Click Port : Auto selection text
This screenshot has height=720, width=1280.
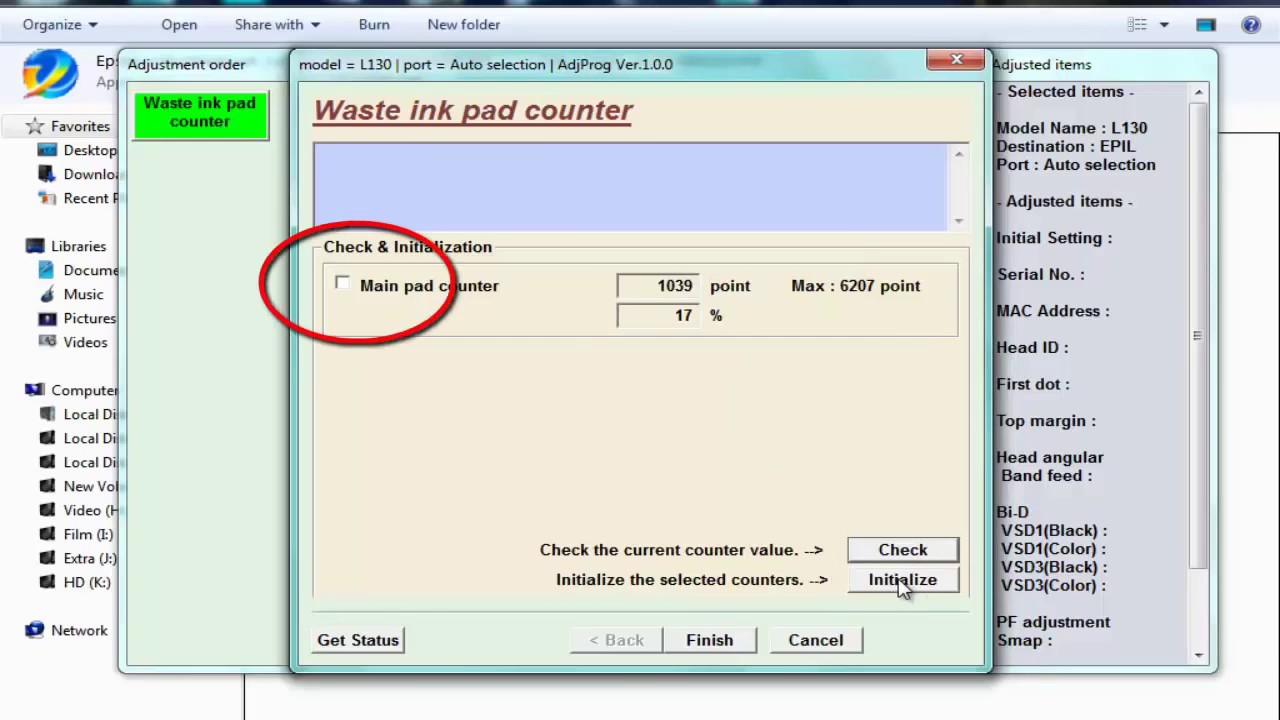click(1075, 165)
